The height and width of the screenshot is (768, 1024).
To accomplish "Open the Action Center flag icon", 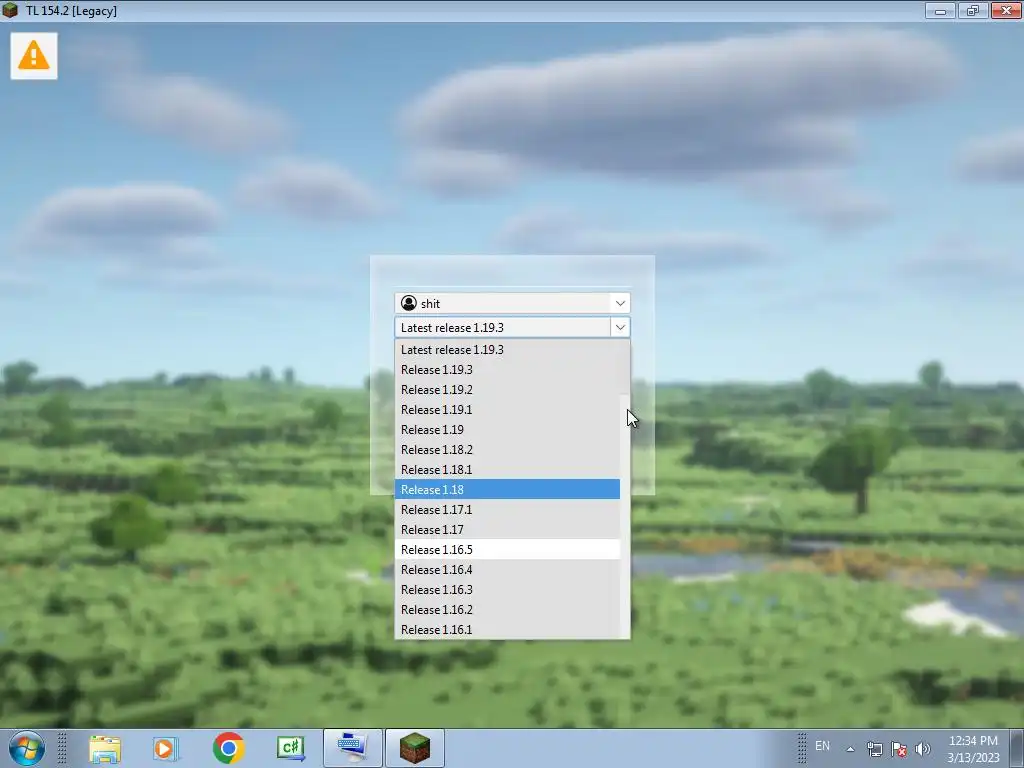I will 899,749.
